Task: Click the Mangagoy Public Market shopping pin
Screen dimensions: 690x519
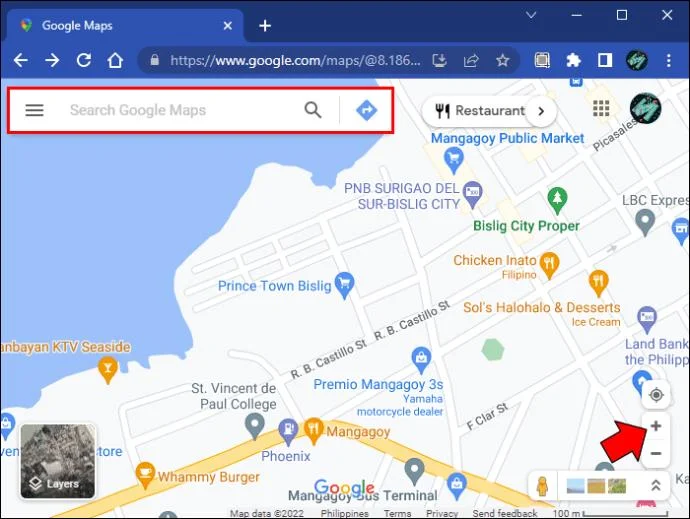Action: (454, 160)
